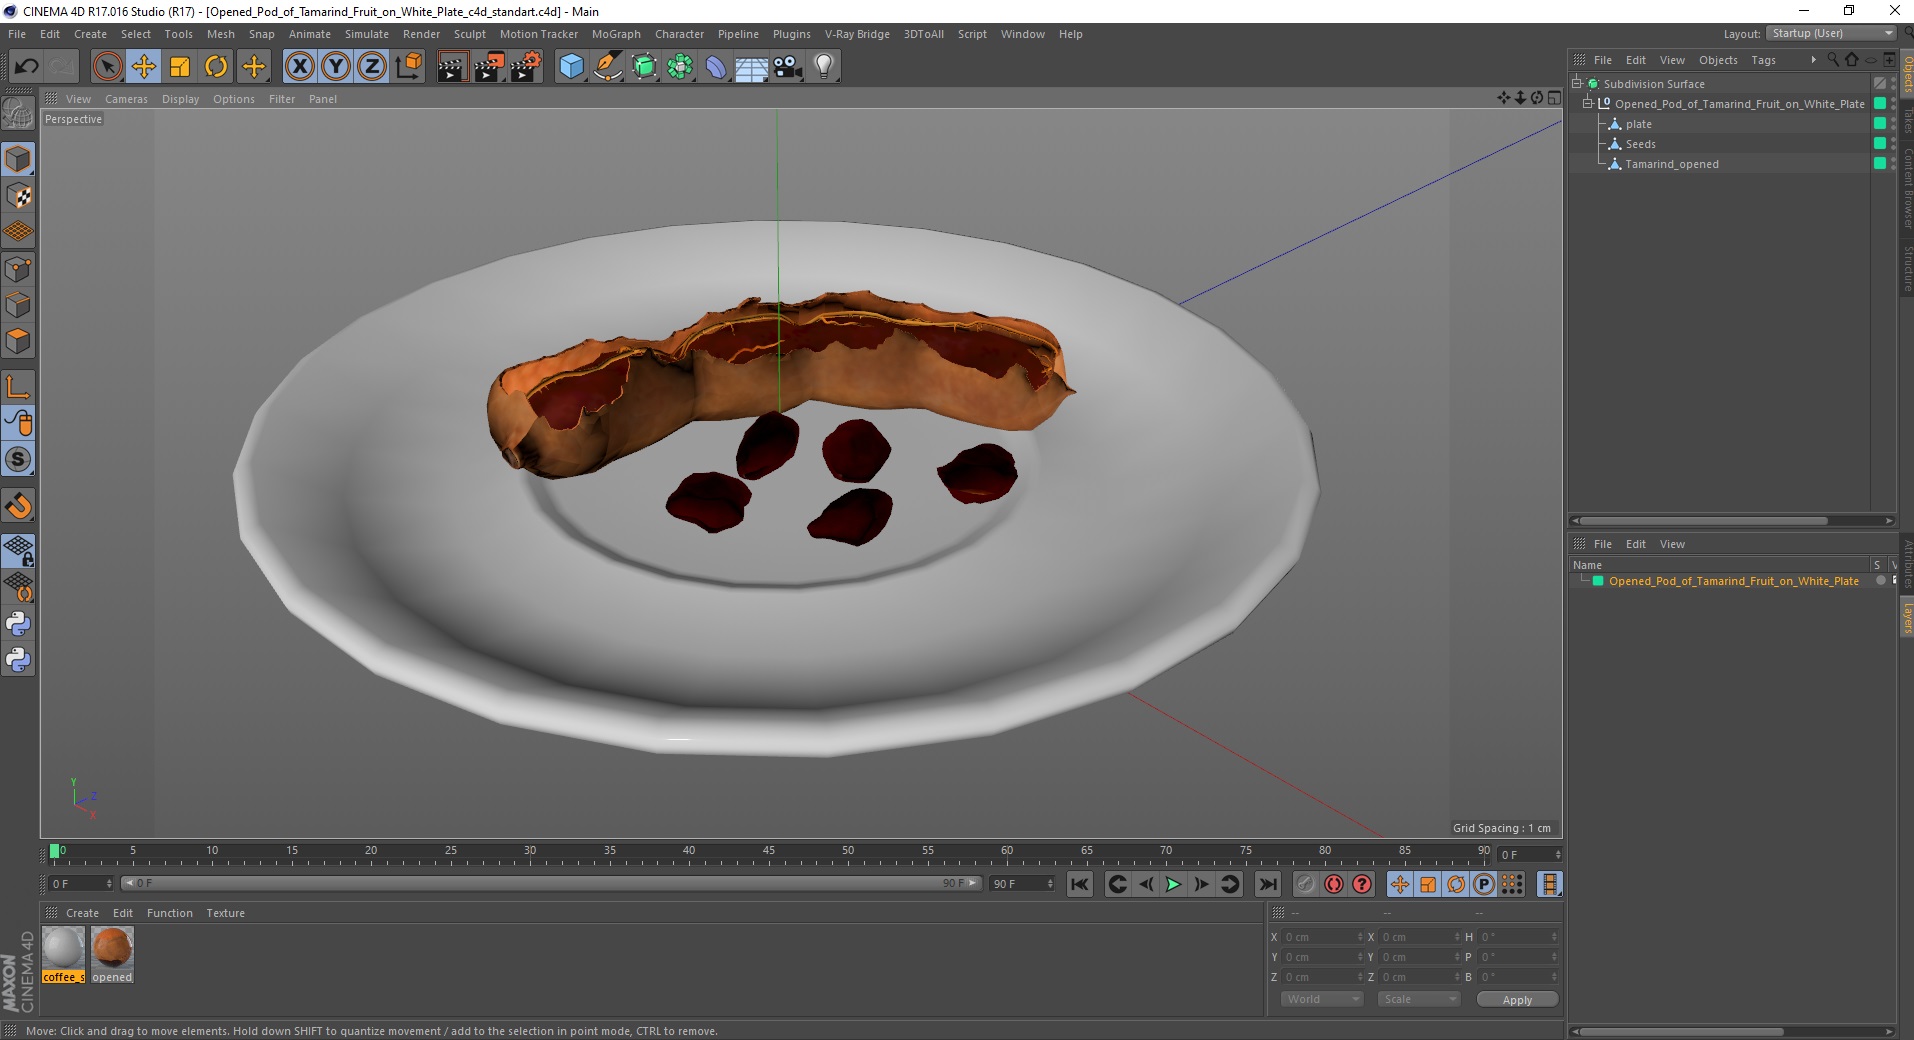Toggle Z axis lock
Screen dimensions: 1914x1040
pos(372,67)
